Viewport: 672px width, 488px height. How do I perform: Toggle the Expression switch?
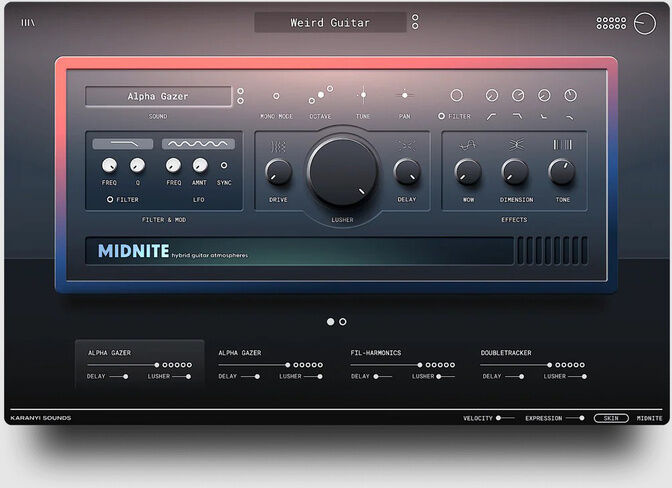point(575,418)
